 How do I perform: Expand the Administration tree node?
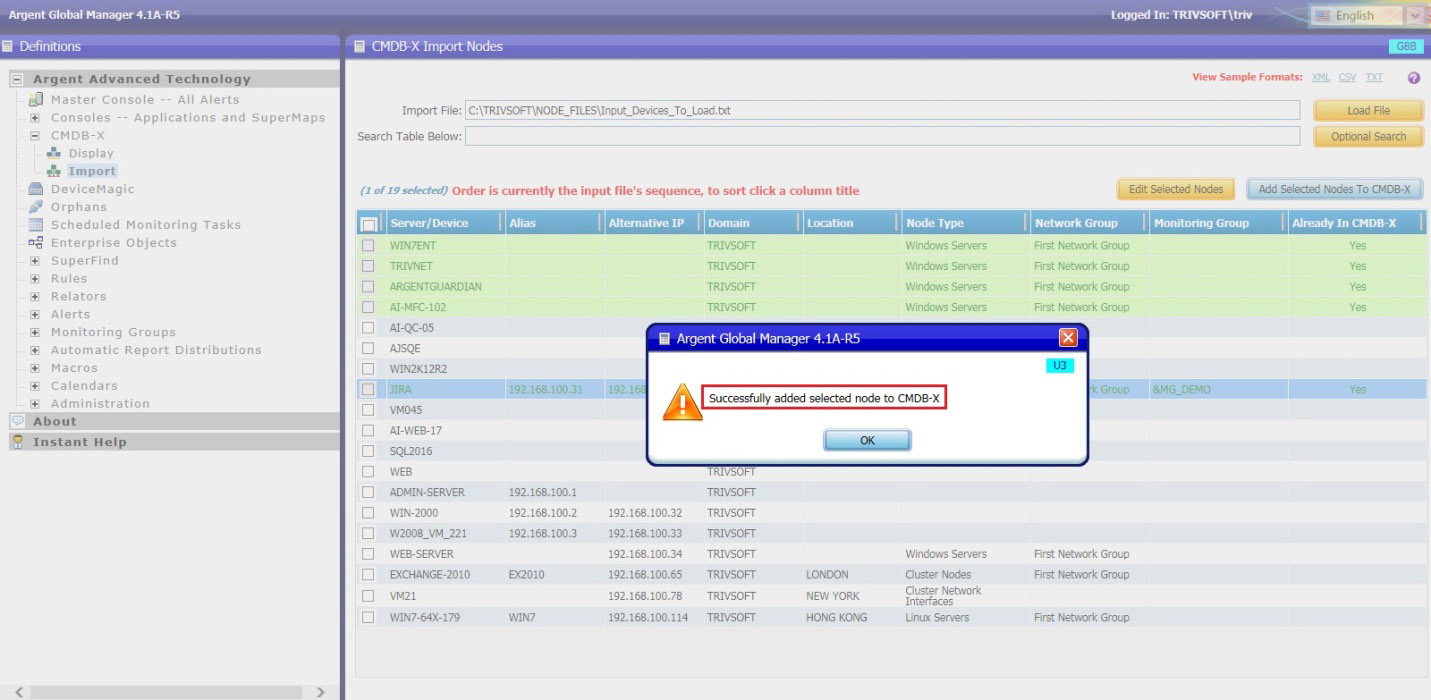[x=35, y=404]
